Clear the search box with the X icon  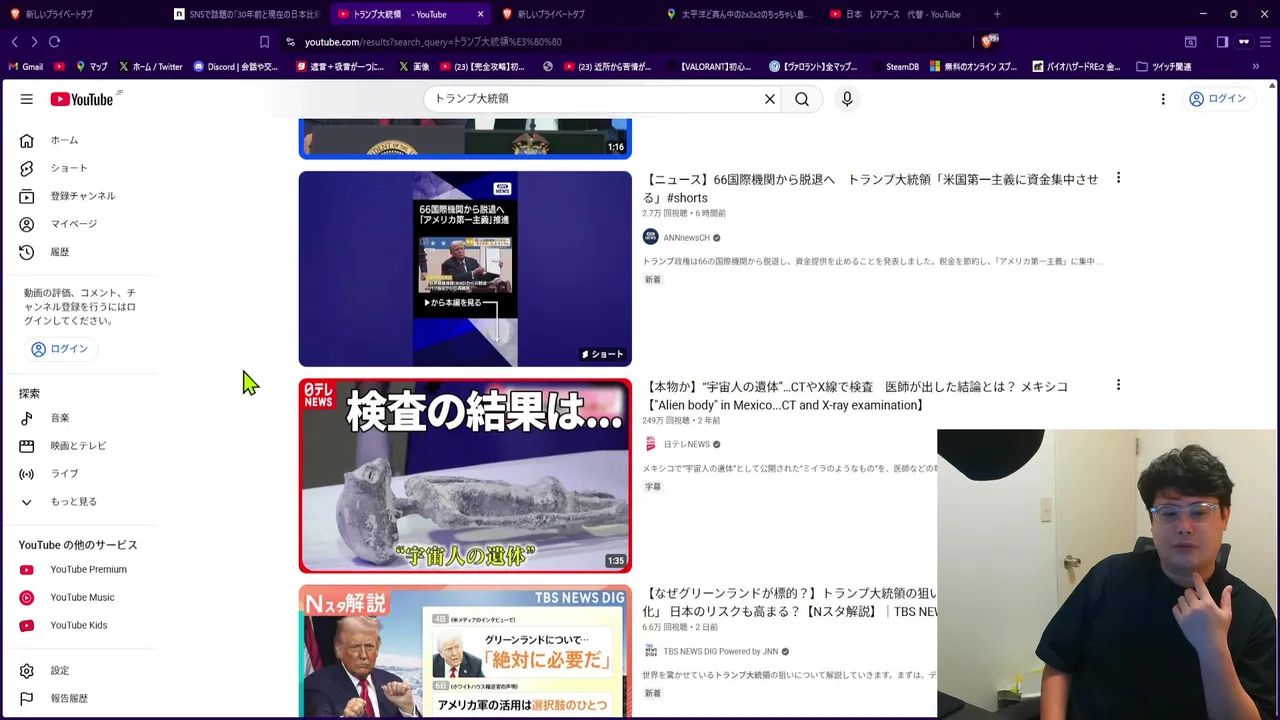coord(770,99)
